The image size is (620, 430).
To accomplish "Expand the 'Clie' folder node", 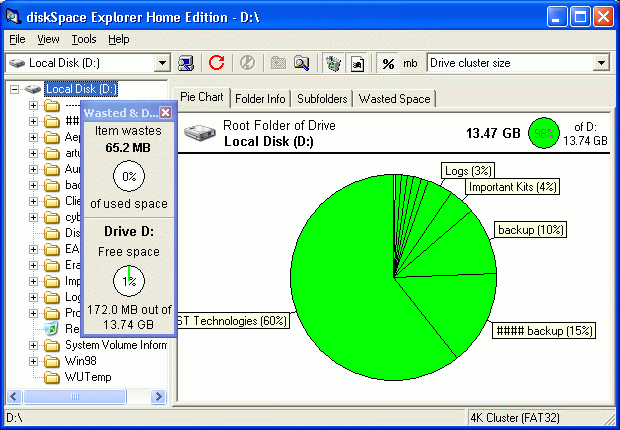I will 34,201.
